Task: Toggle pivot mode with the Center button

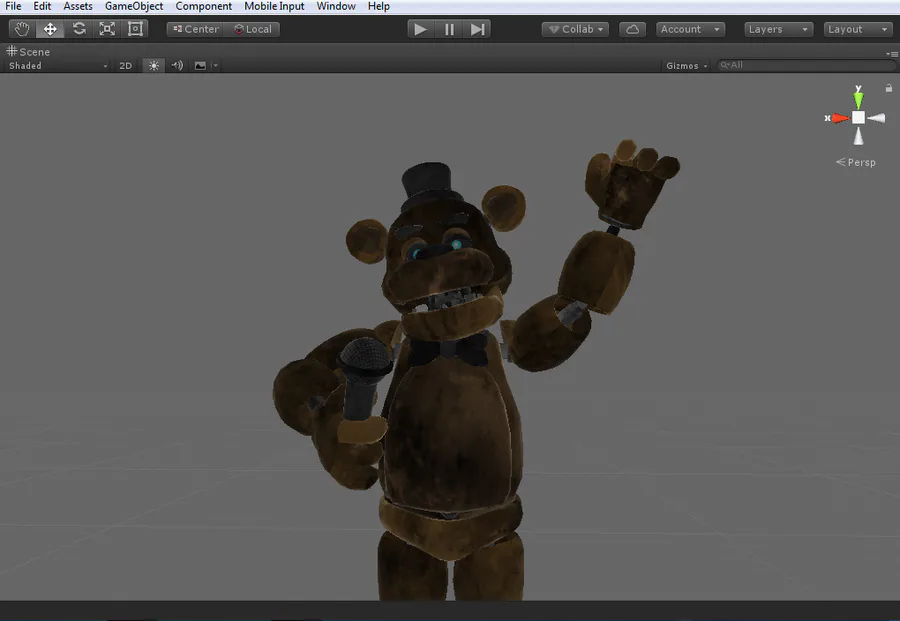Action: [196, 29]
